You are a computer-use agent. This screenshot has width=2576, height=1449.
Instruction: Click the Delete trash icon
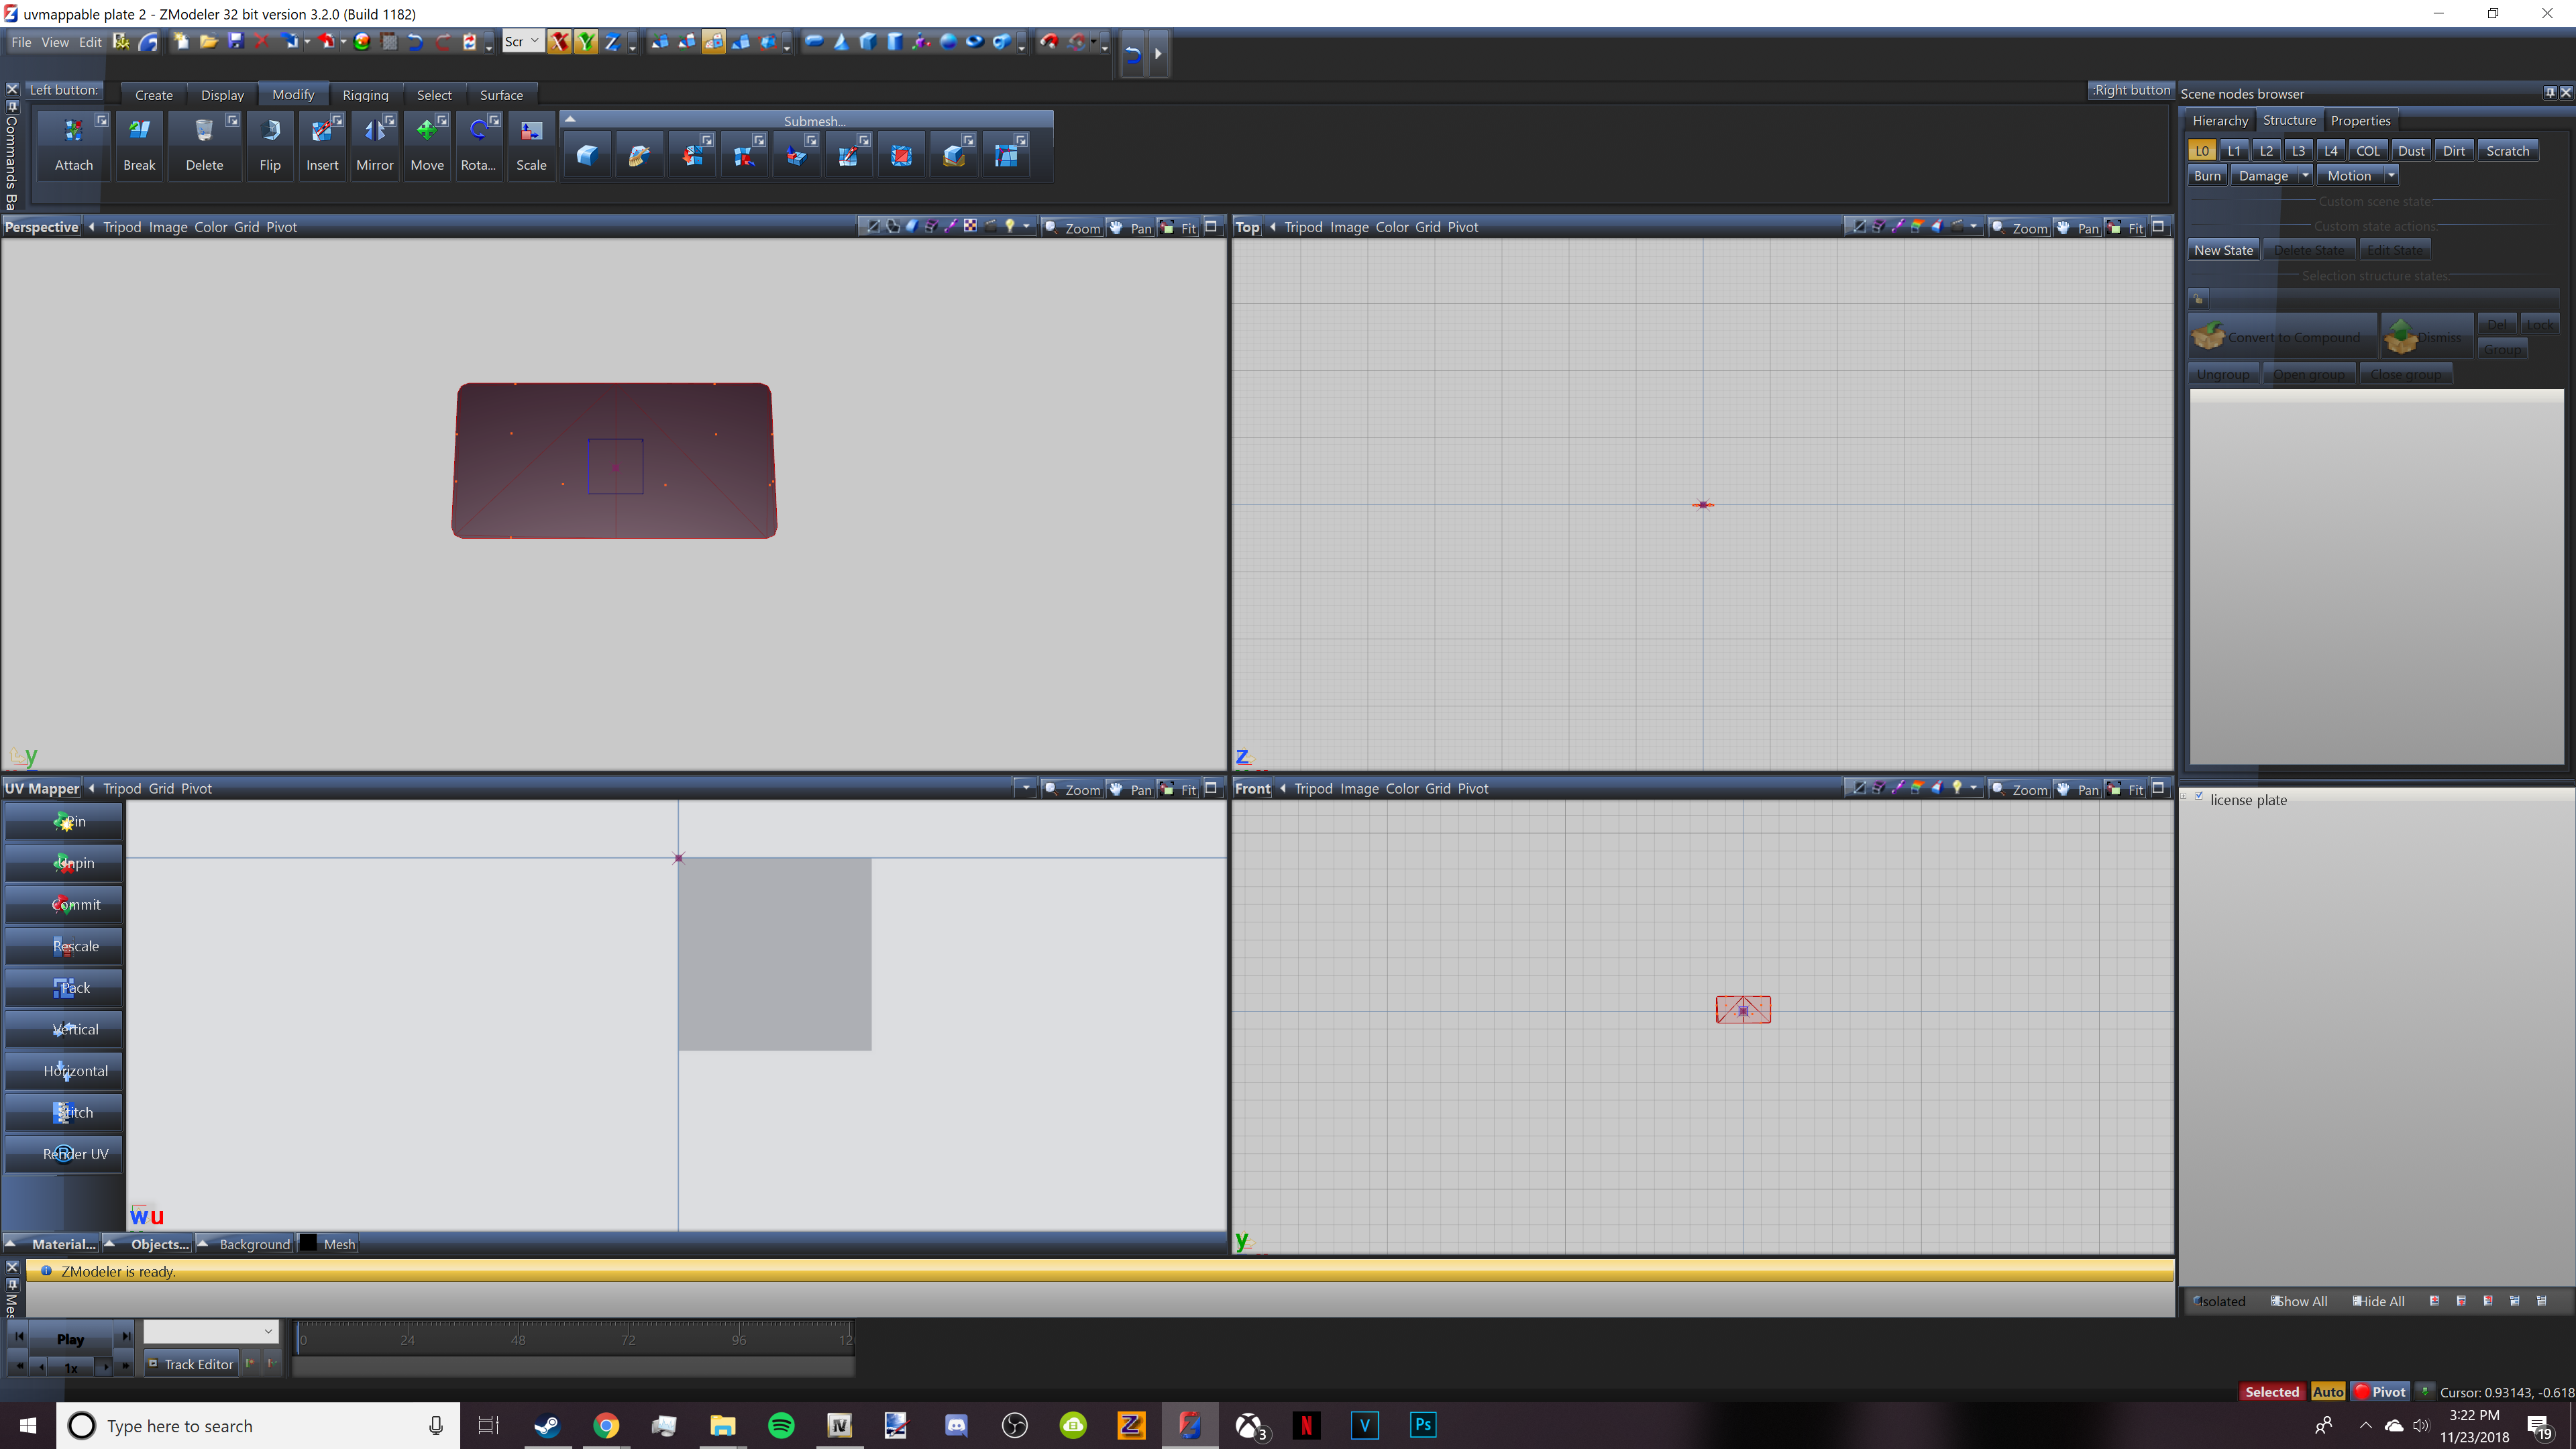(204, 132)
